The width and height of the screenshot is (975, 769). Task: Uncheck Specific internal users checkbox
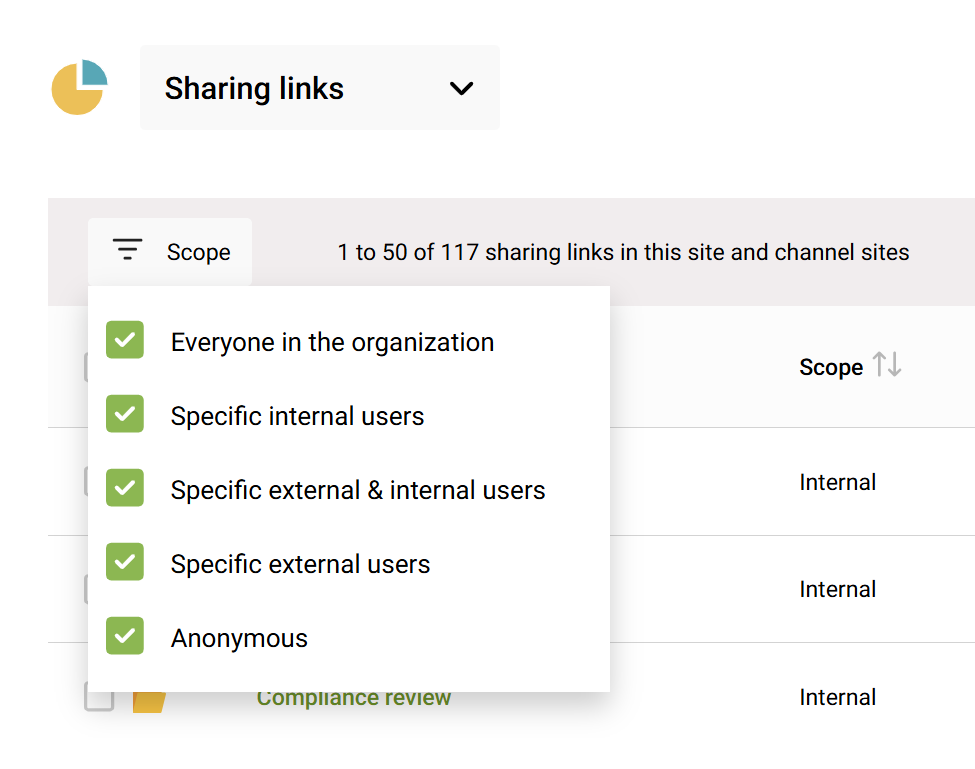tap(125, 414)
